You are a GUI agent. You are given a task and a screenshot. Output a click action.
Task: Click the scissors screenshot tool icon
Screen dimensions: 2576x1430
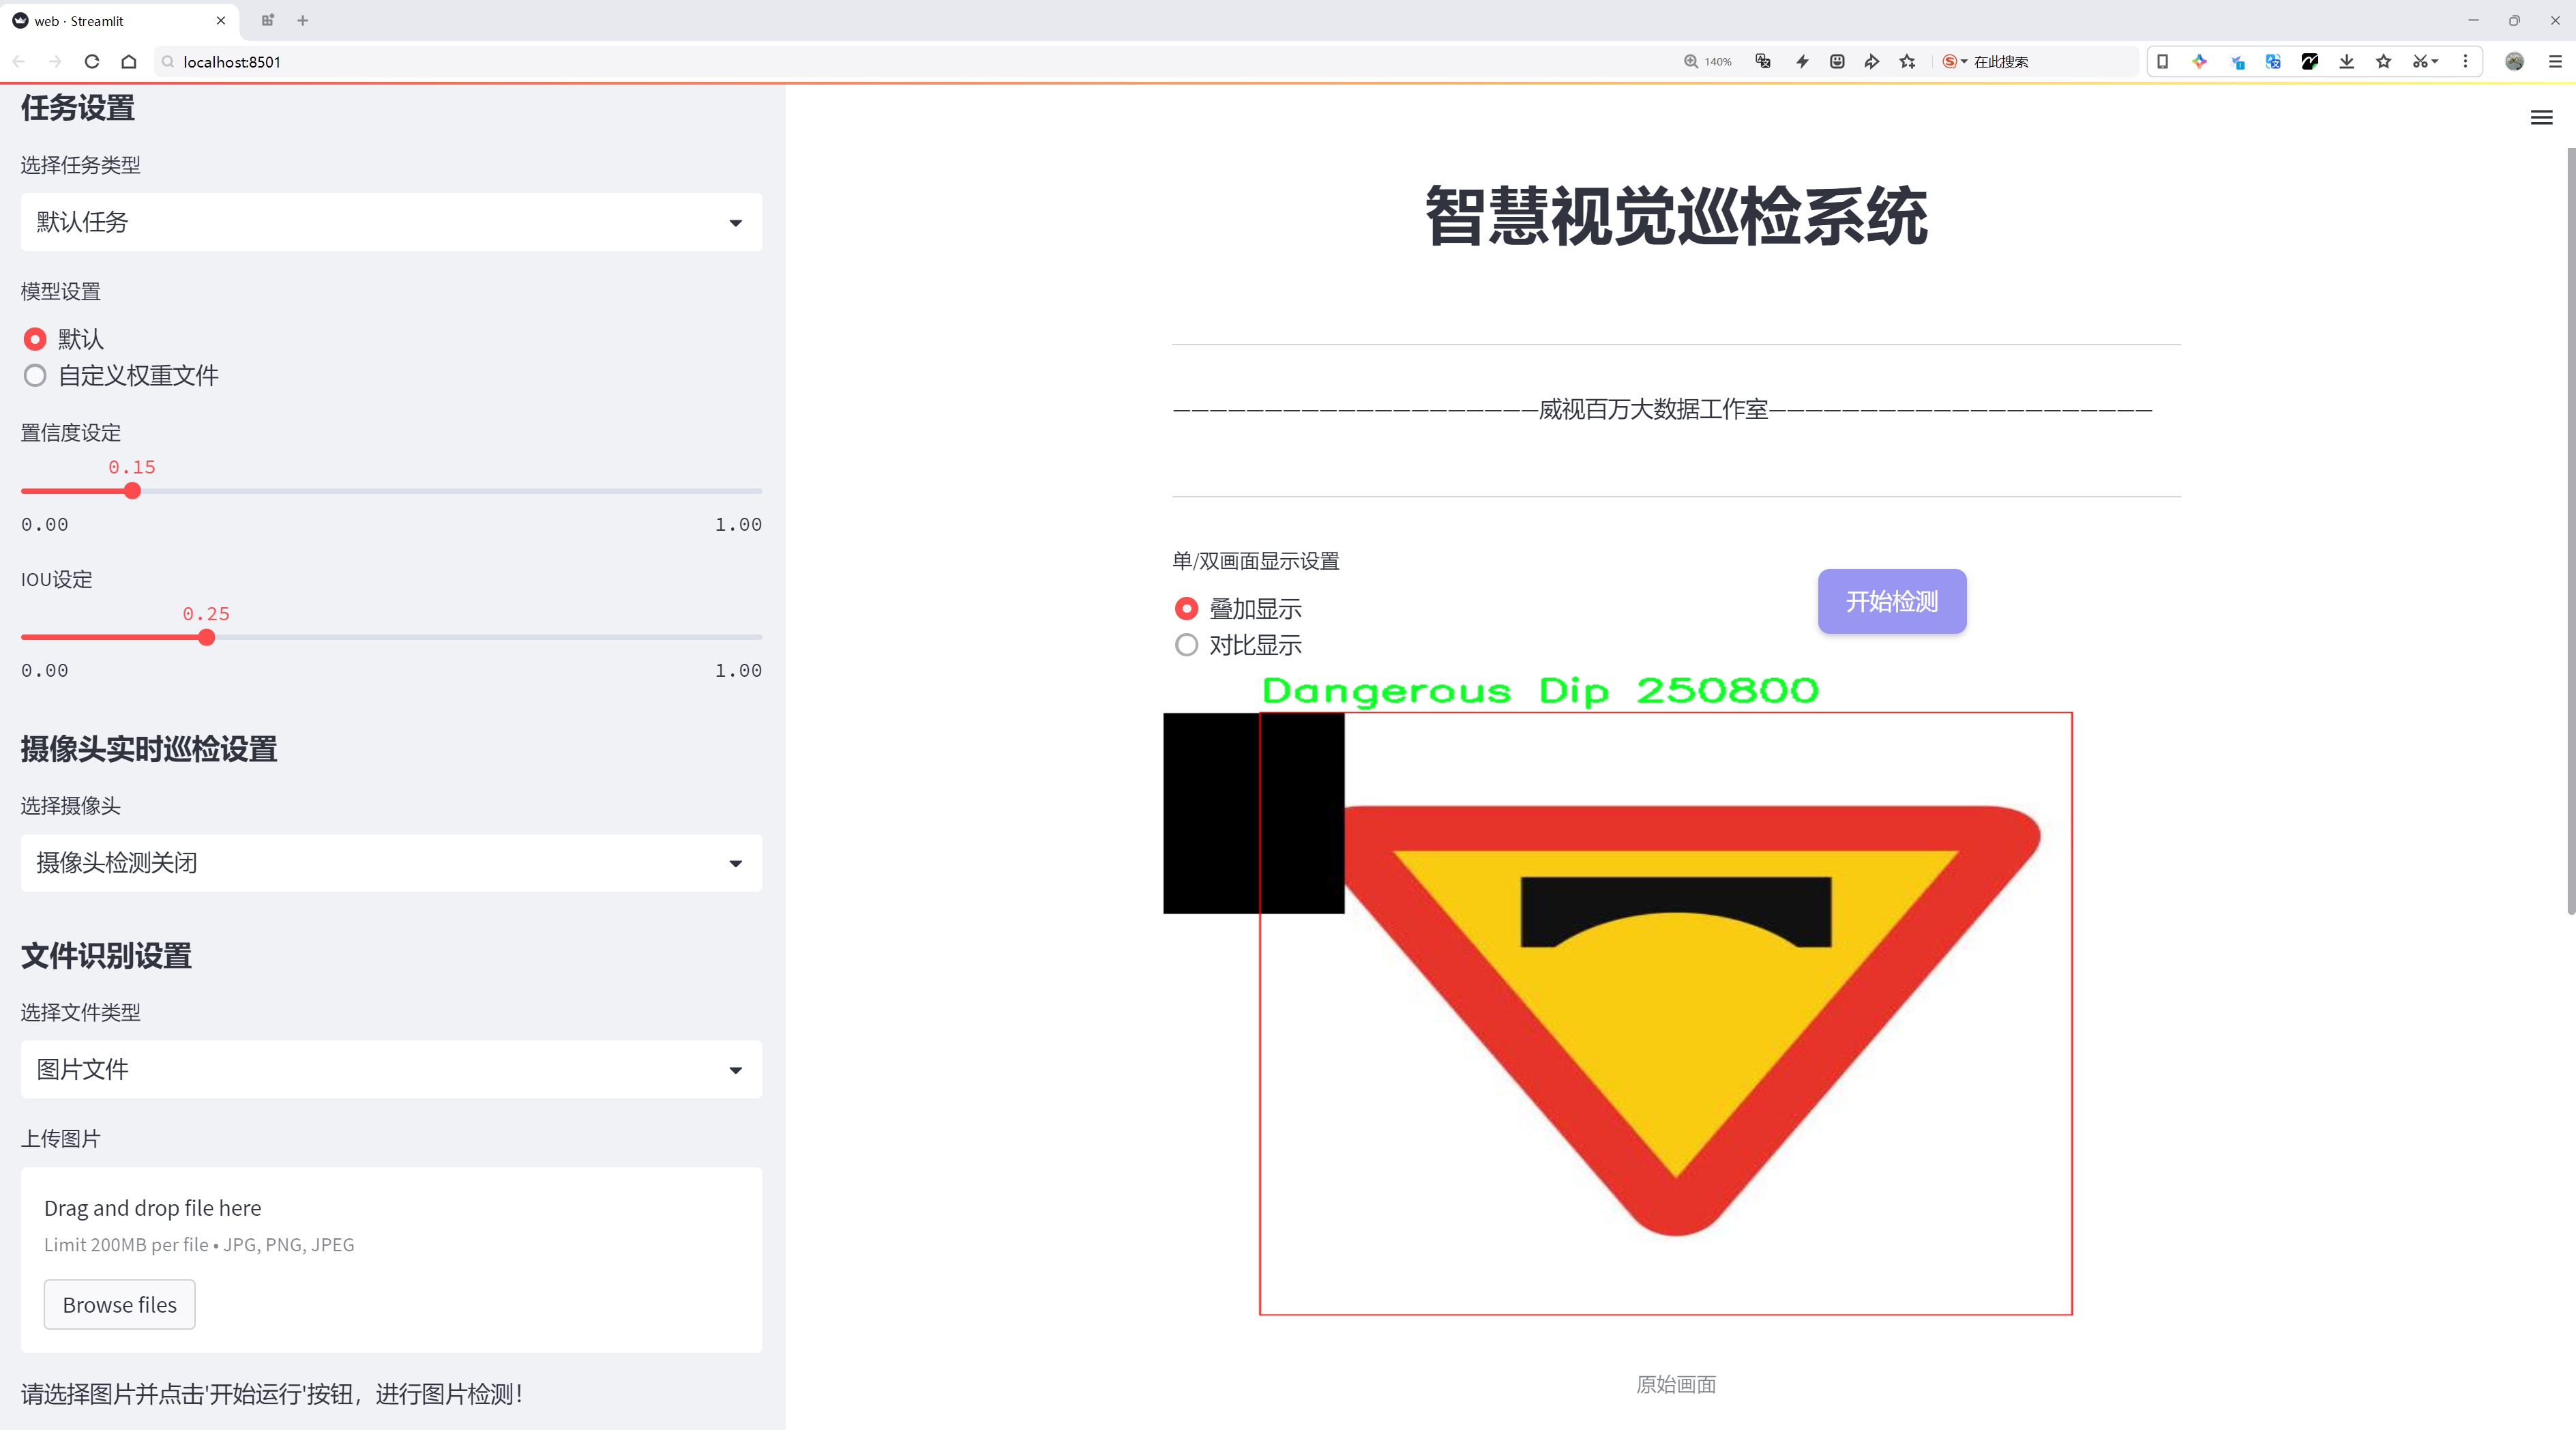[x=2419, y=62]
